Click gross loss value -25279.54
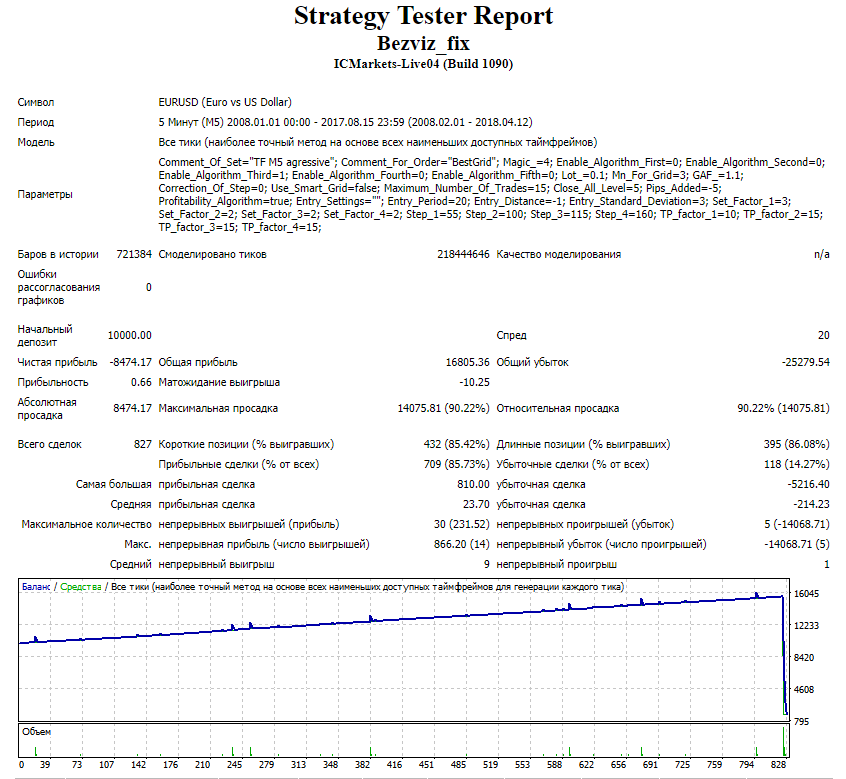This screenshot has height=779, width=846. click(806, 363)
